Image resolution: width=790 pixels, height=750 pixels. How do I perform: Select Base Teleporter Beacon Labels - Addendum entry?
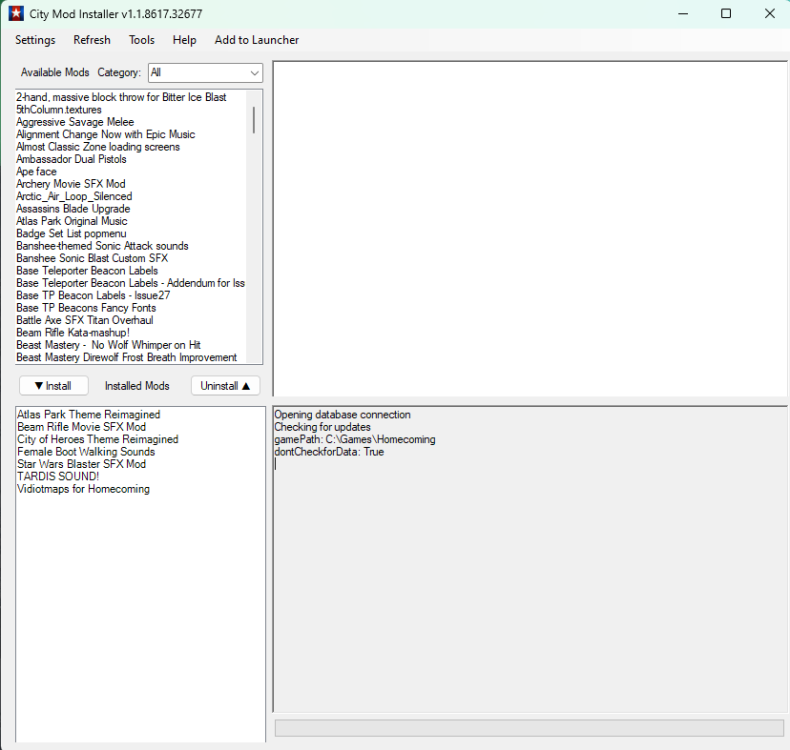[x=130, y=283]
